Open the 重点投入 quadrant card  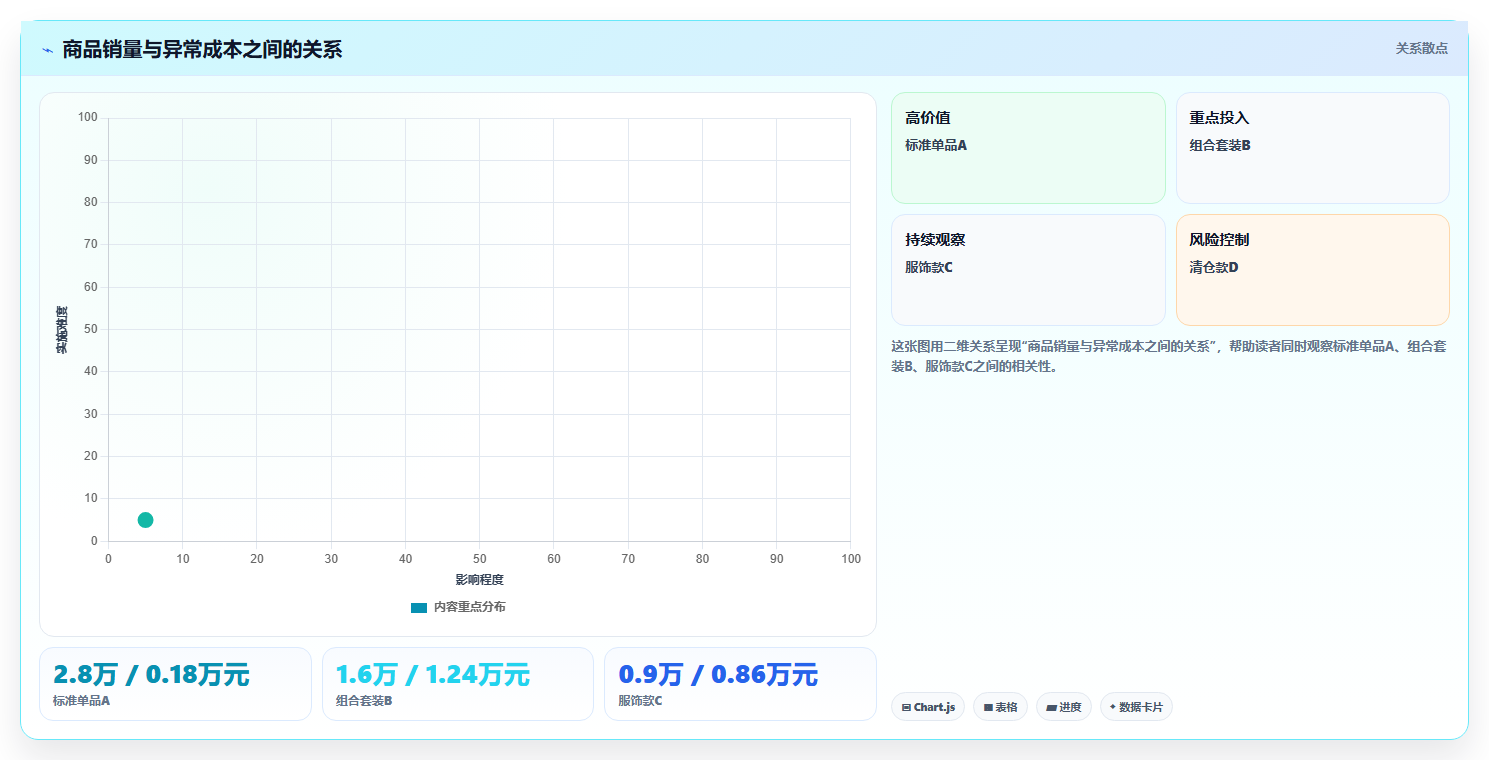tap(1313, 148)
